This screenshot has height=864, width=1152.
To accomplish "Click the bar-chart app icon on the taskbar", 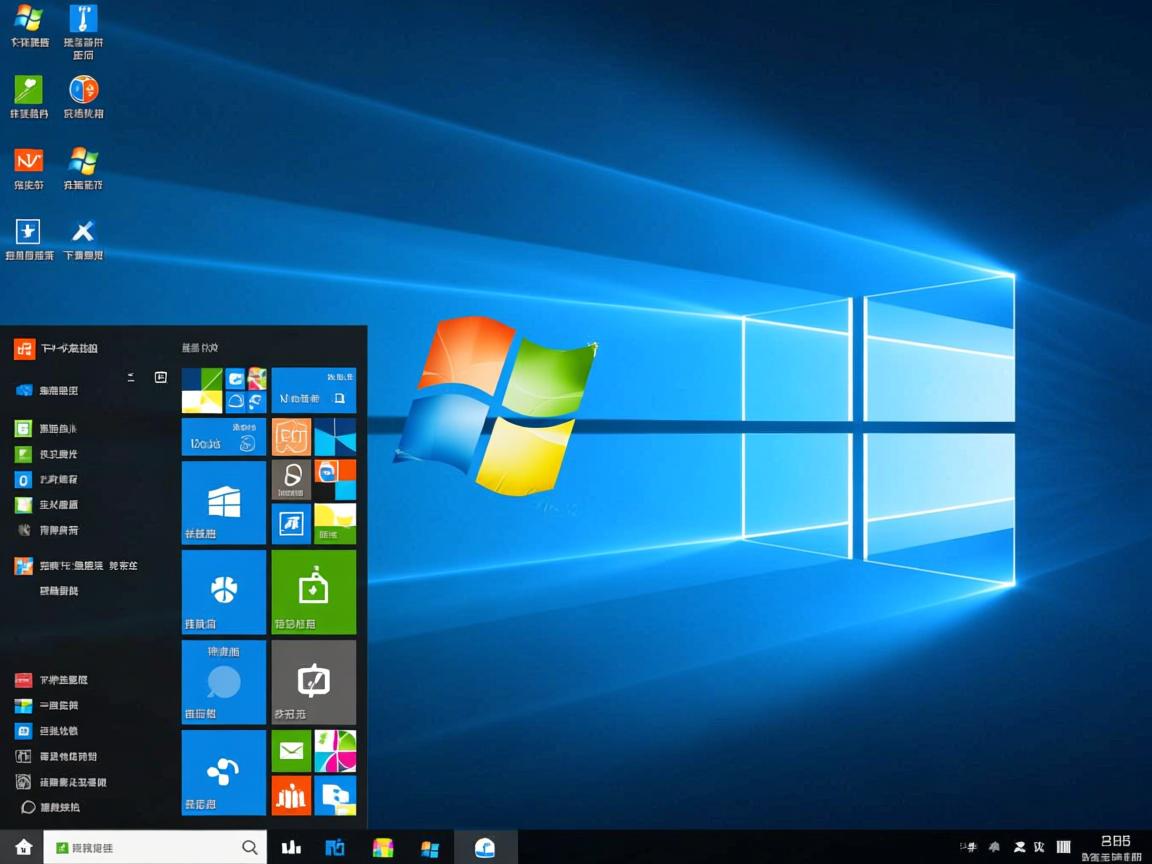I will click(290, 847).
